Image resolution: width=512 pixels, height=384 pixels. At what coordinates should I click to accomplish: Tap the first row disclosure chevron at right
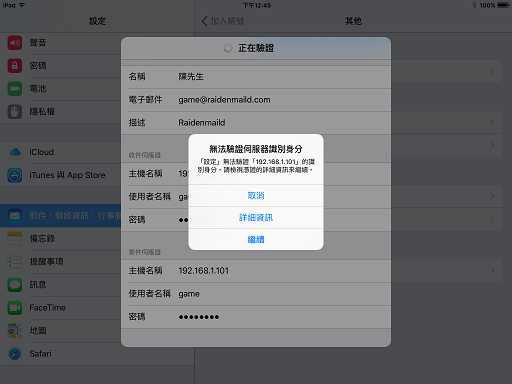[x=492, y=71]
